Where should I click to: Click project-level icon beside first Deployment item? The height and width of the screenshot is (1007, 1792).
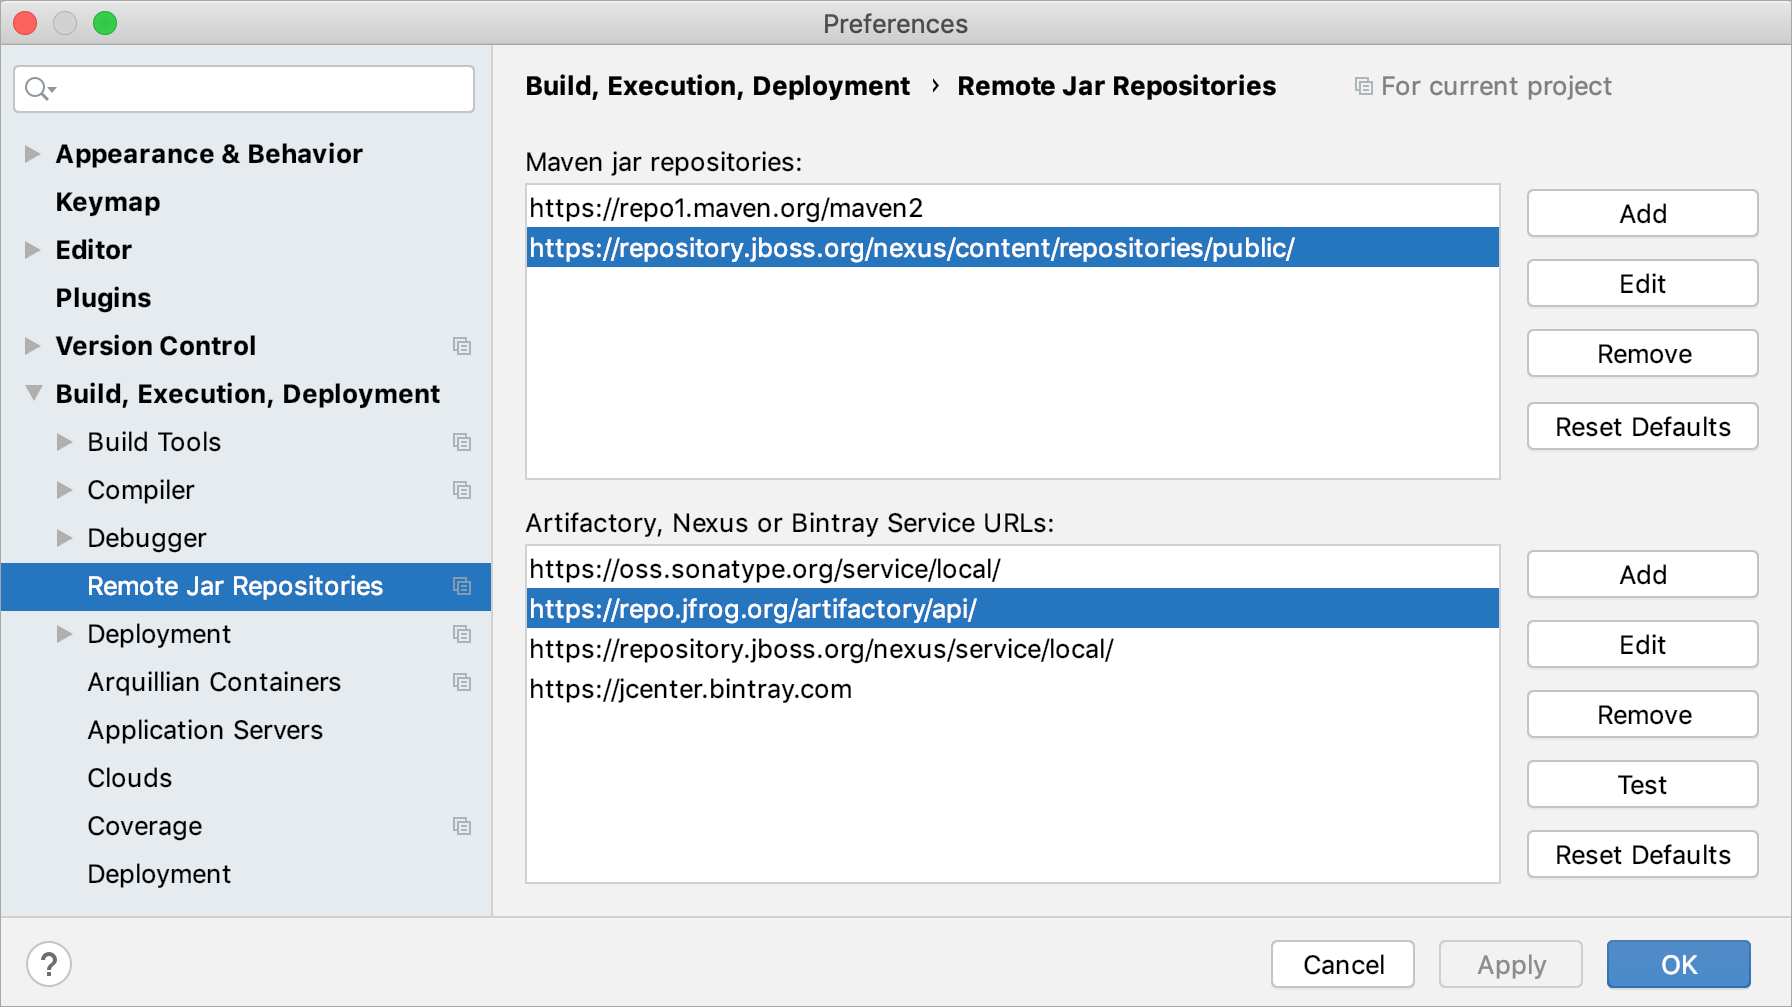[x=462, y=634]
